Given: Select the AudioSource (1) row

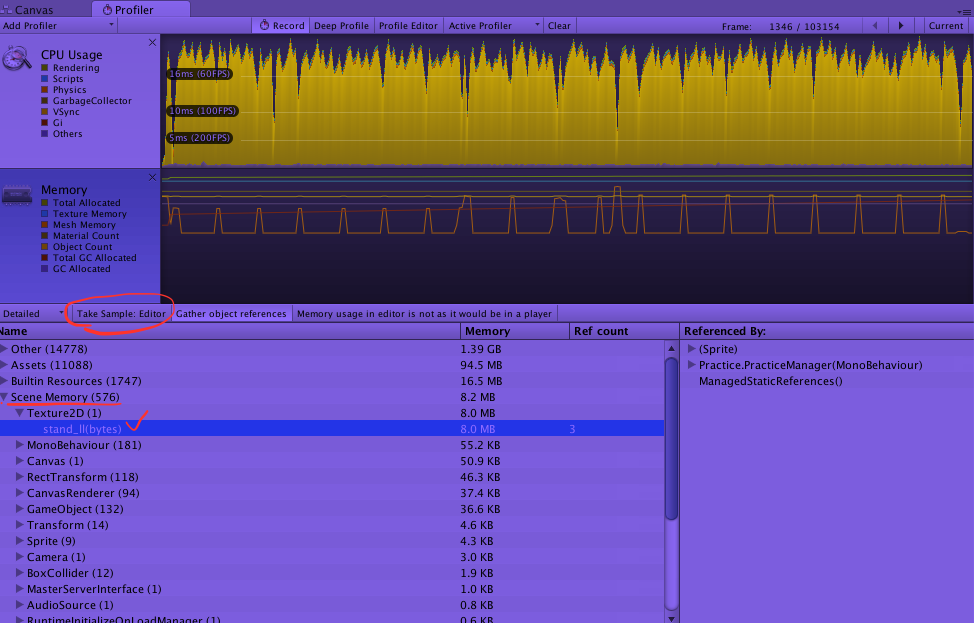Looking at the screenshot, I should [332, 605].
